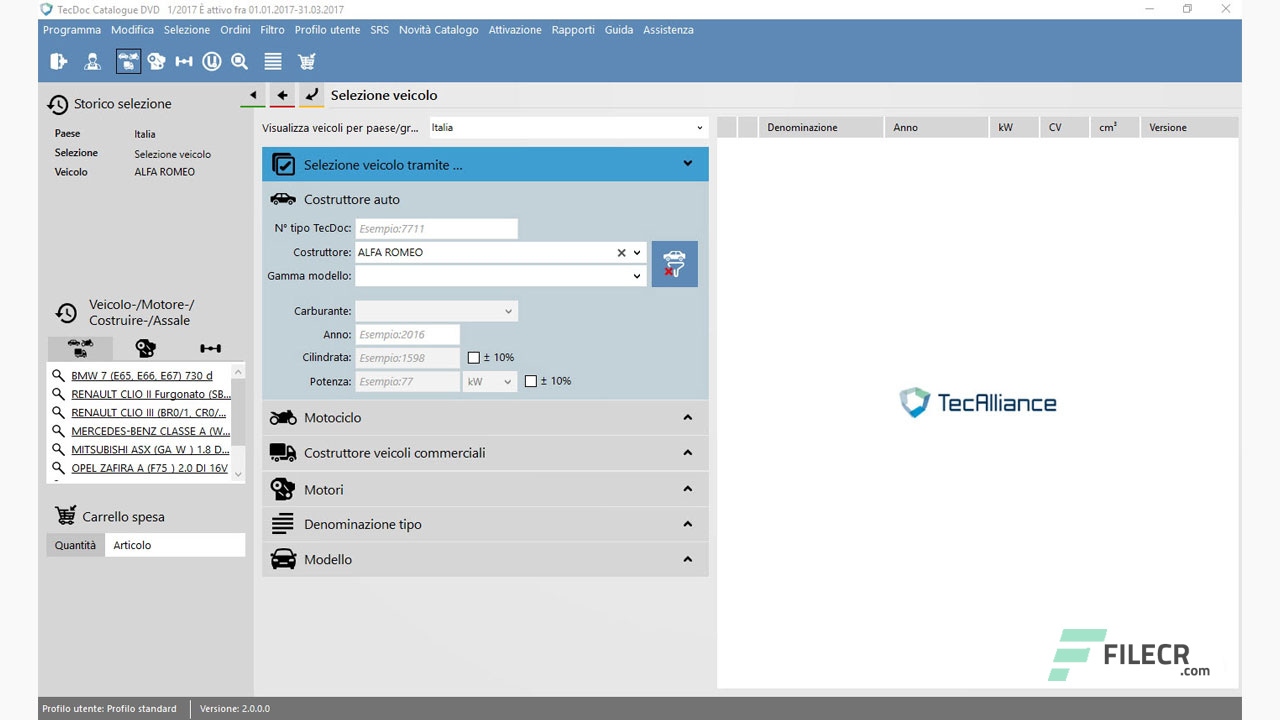Image resolution: width=1280 pixels, height=720 pixels.
Task: Click magnifier icon beside OPEL ZAFIRA entry
Action: click(58, 468)
